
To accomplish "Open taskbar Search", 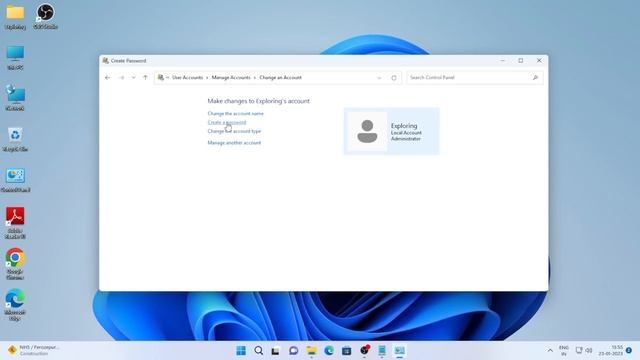I will tap(259, 351).
